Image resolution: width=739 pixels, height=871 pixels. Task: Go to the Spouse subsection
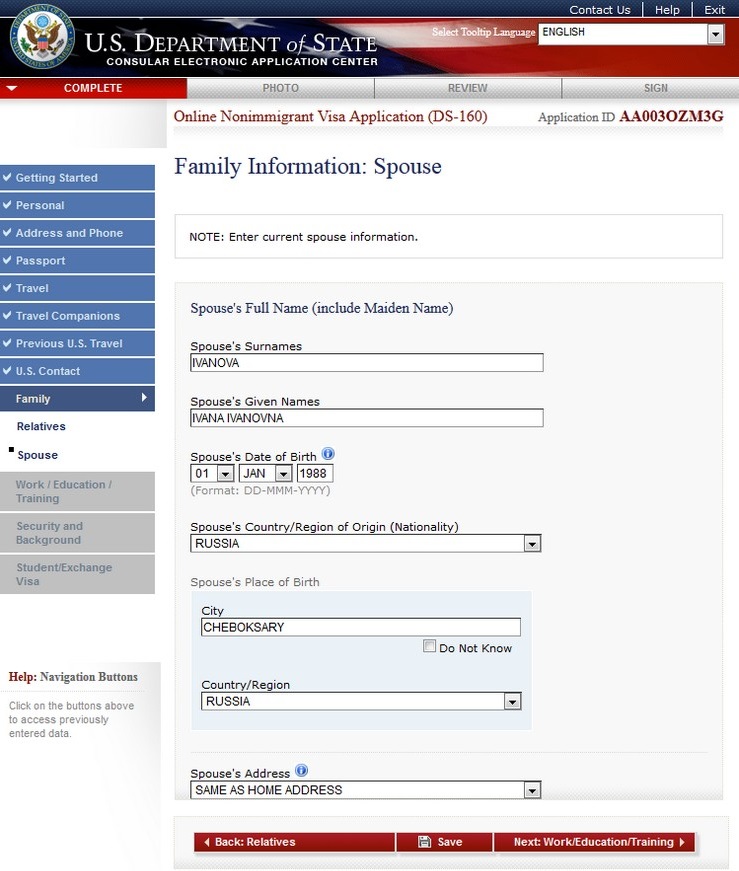click(37, 454)
